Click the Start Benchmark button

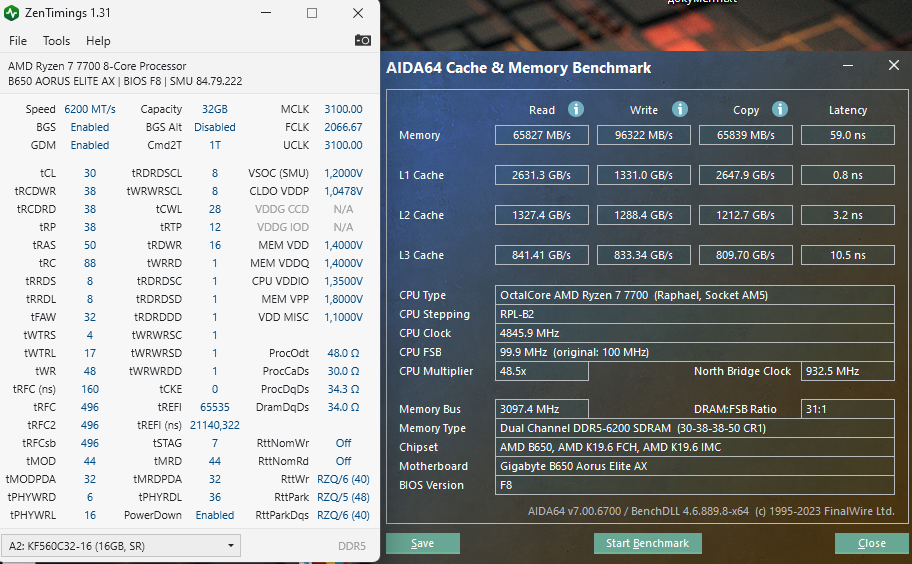647,543
